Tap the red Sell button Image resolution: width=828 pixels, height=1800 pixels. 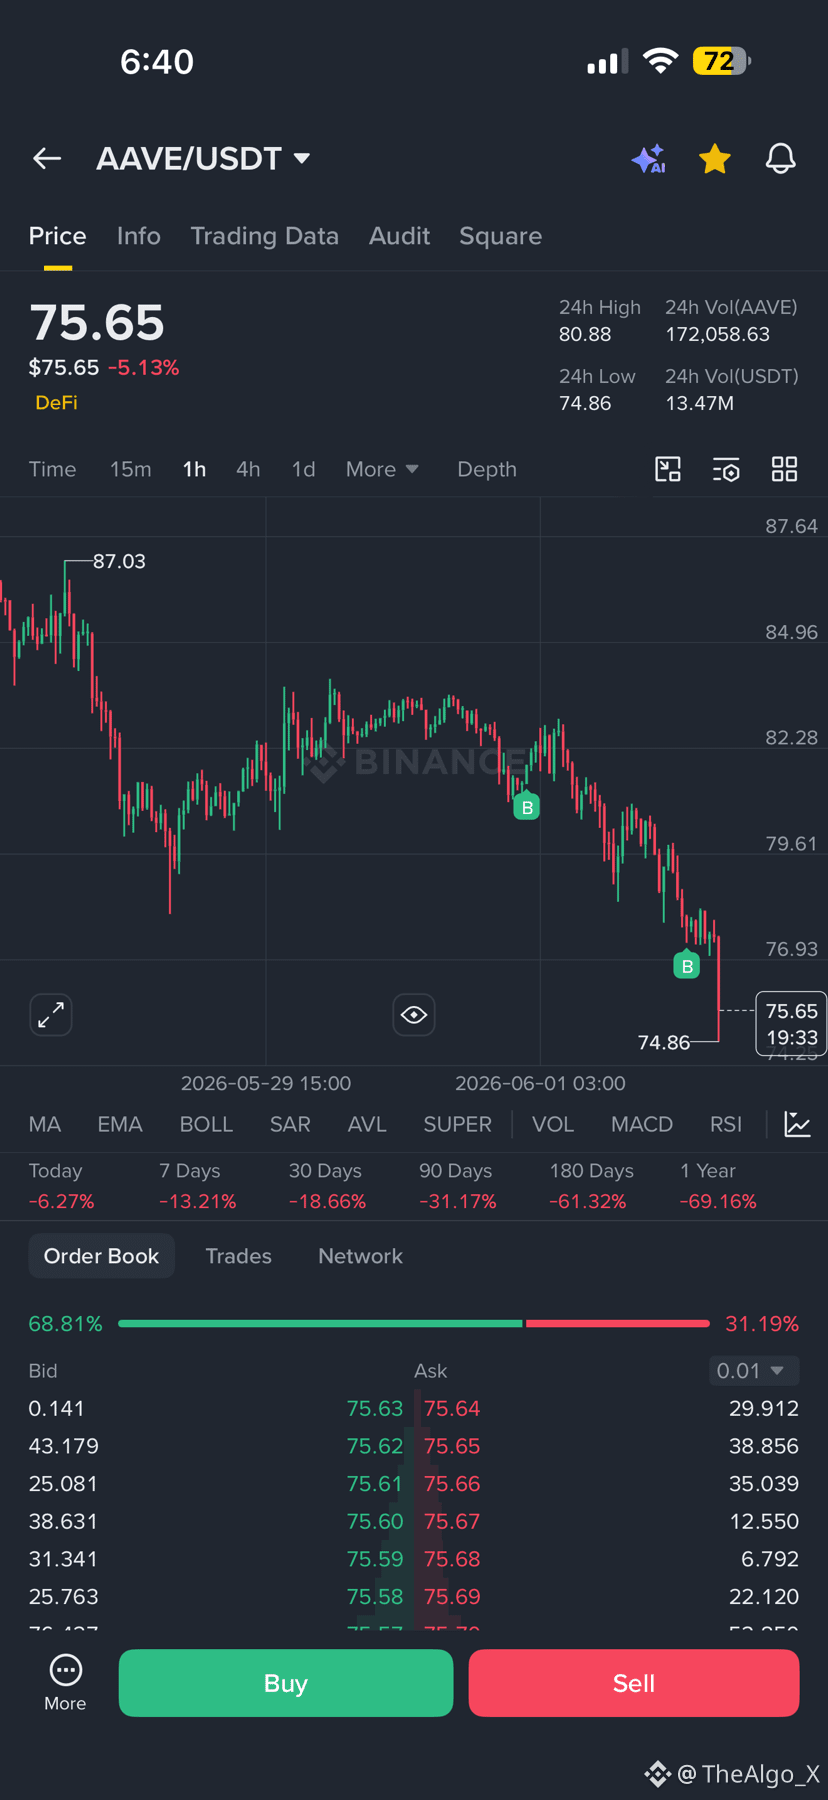[x=634, y=1683]
